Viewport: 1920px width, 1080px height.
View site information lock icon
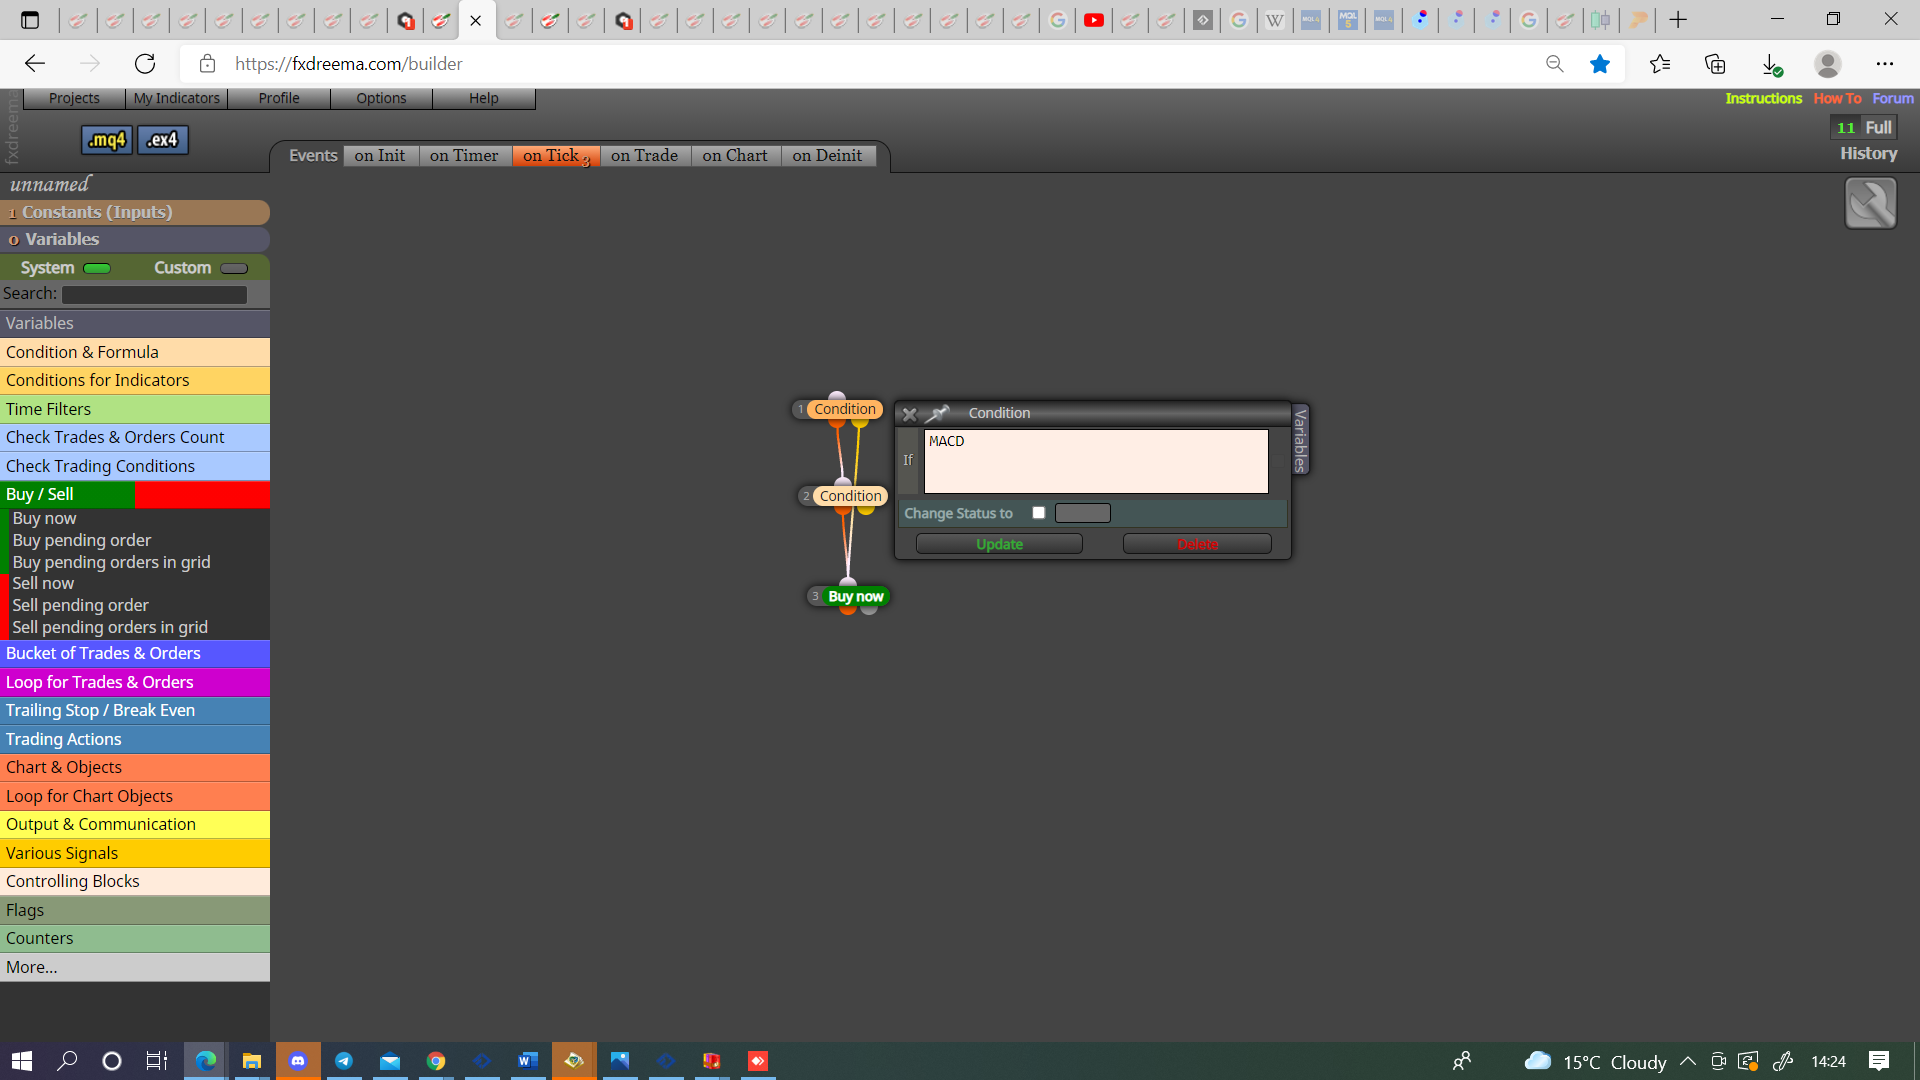point(207,64)
